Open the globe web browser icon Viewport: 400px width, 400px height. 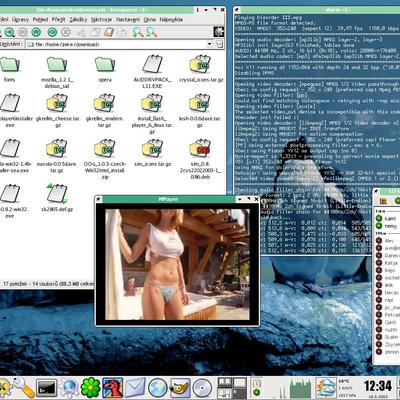[x=158, y=388]
